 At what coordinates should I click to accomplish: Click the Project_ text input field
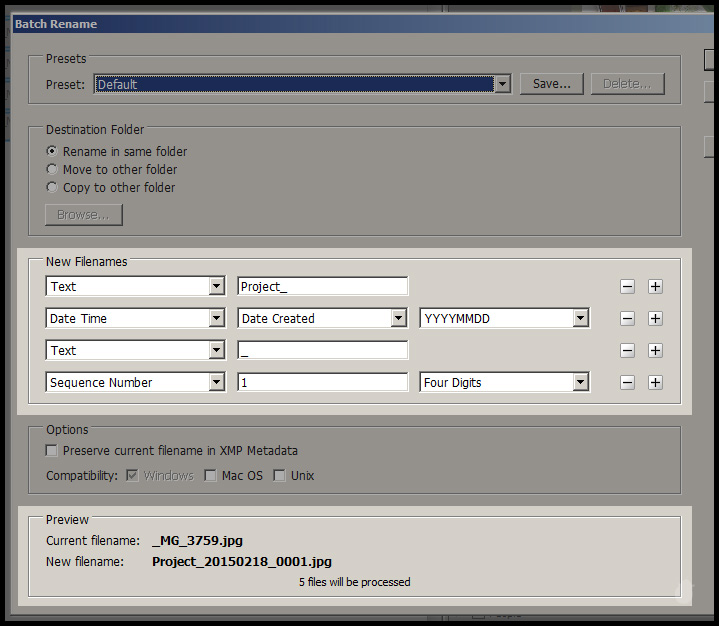coord(322,287)
